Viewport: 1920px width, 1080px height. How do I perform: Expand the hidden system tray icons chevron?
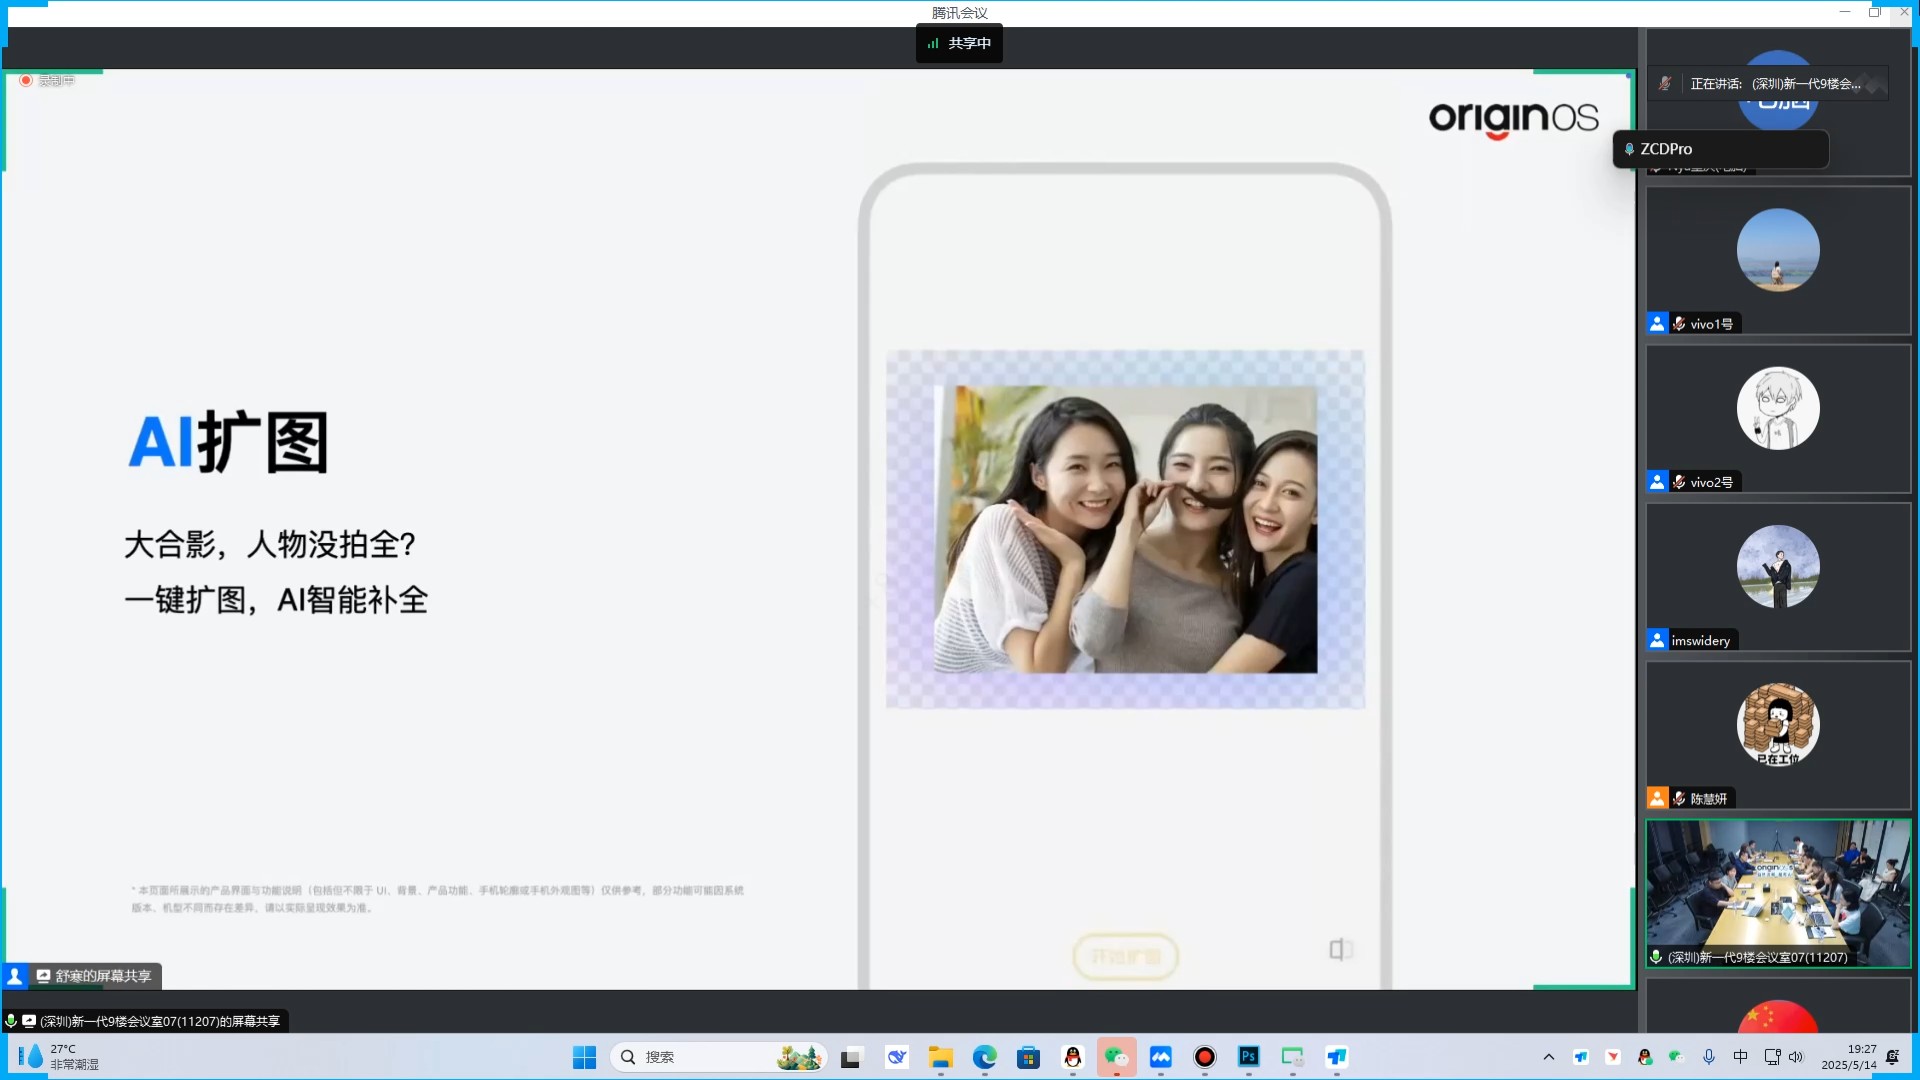pos(1549,1057)
